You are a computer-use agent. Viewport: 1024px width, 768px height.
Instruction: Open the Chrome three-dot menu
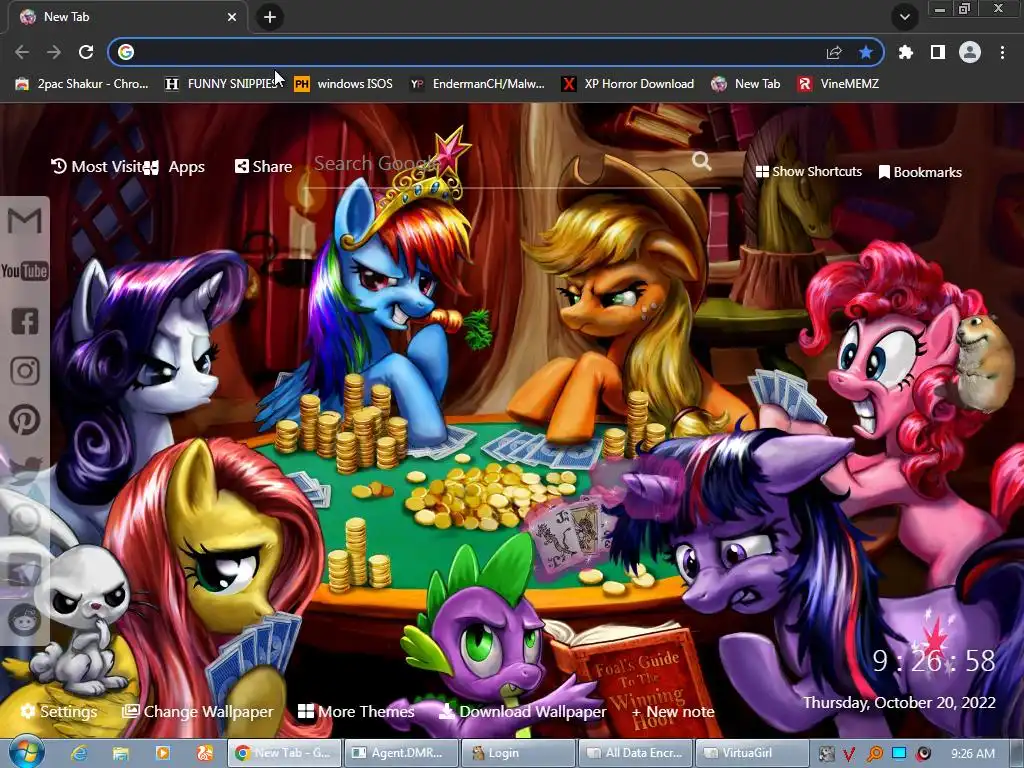(1002, 52)
